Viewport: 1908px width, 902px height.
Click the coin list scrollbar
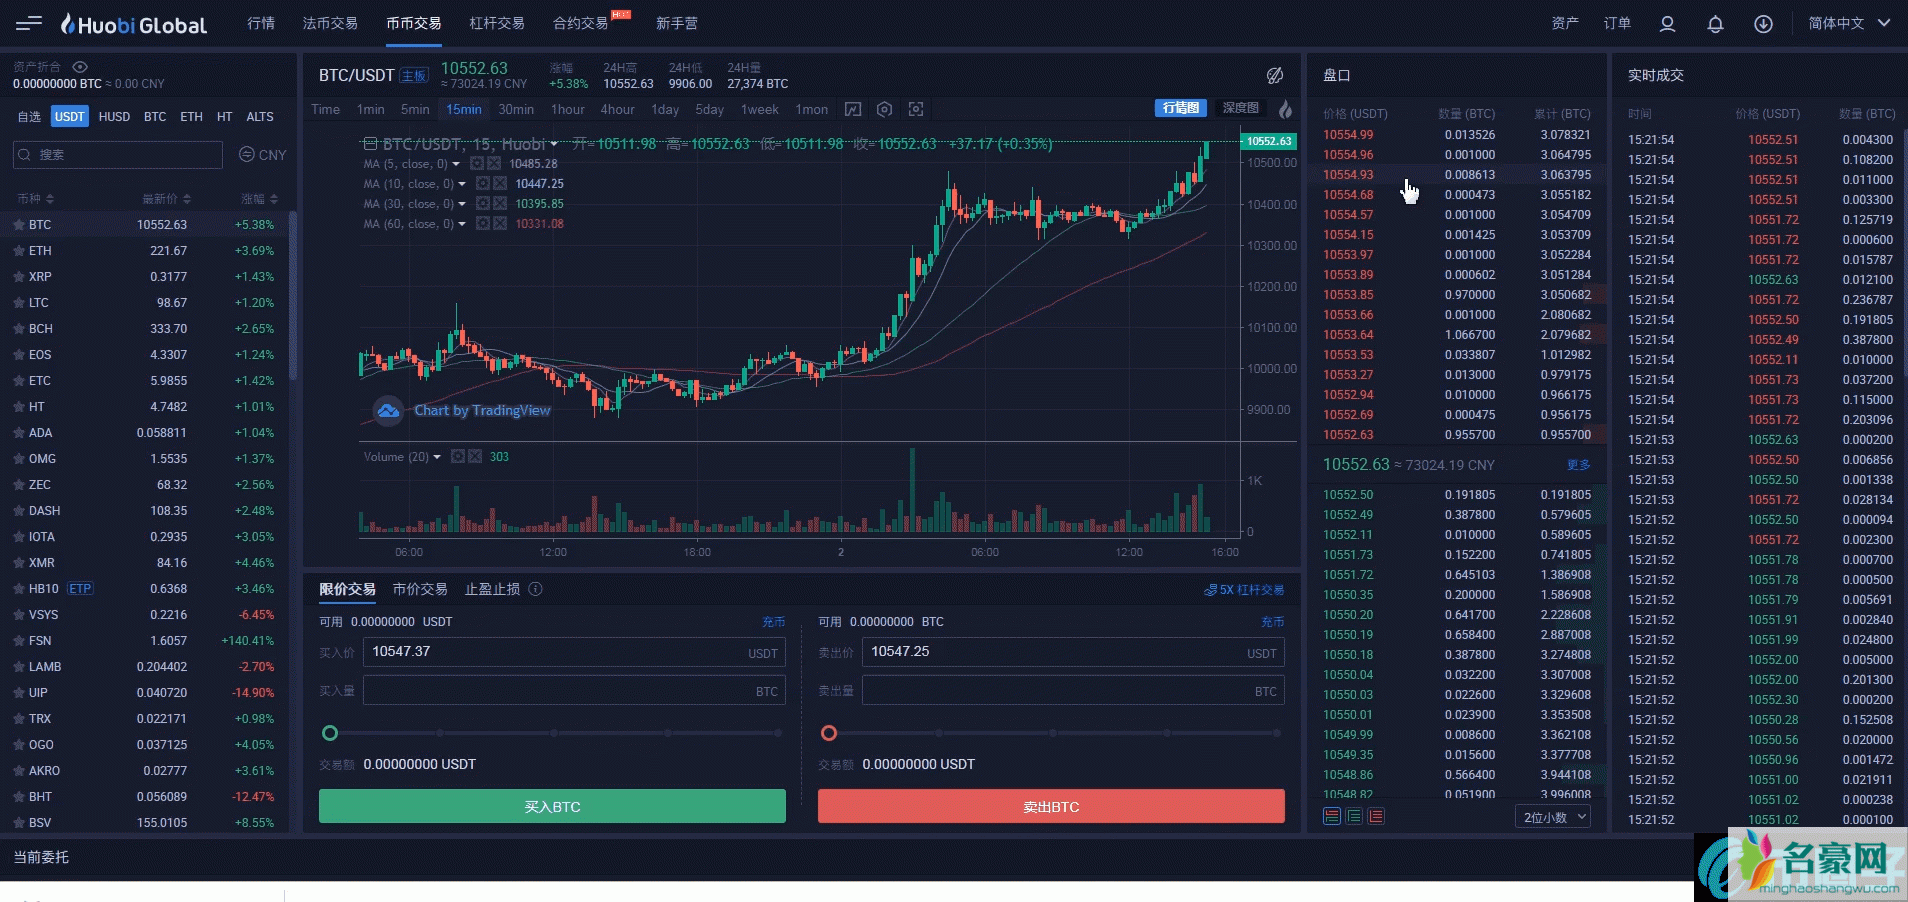(293, 296)
